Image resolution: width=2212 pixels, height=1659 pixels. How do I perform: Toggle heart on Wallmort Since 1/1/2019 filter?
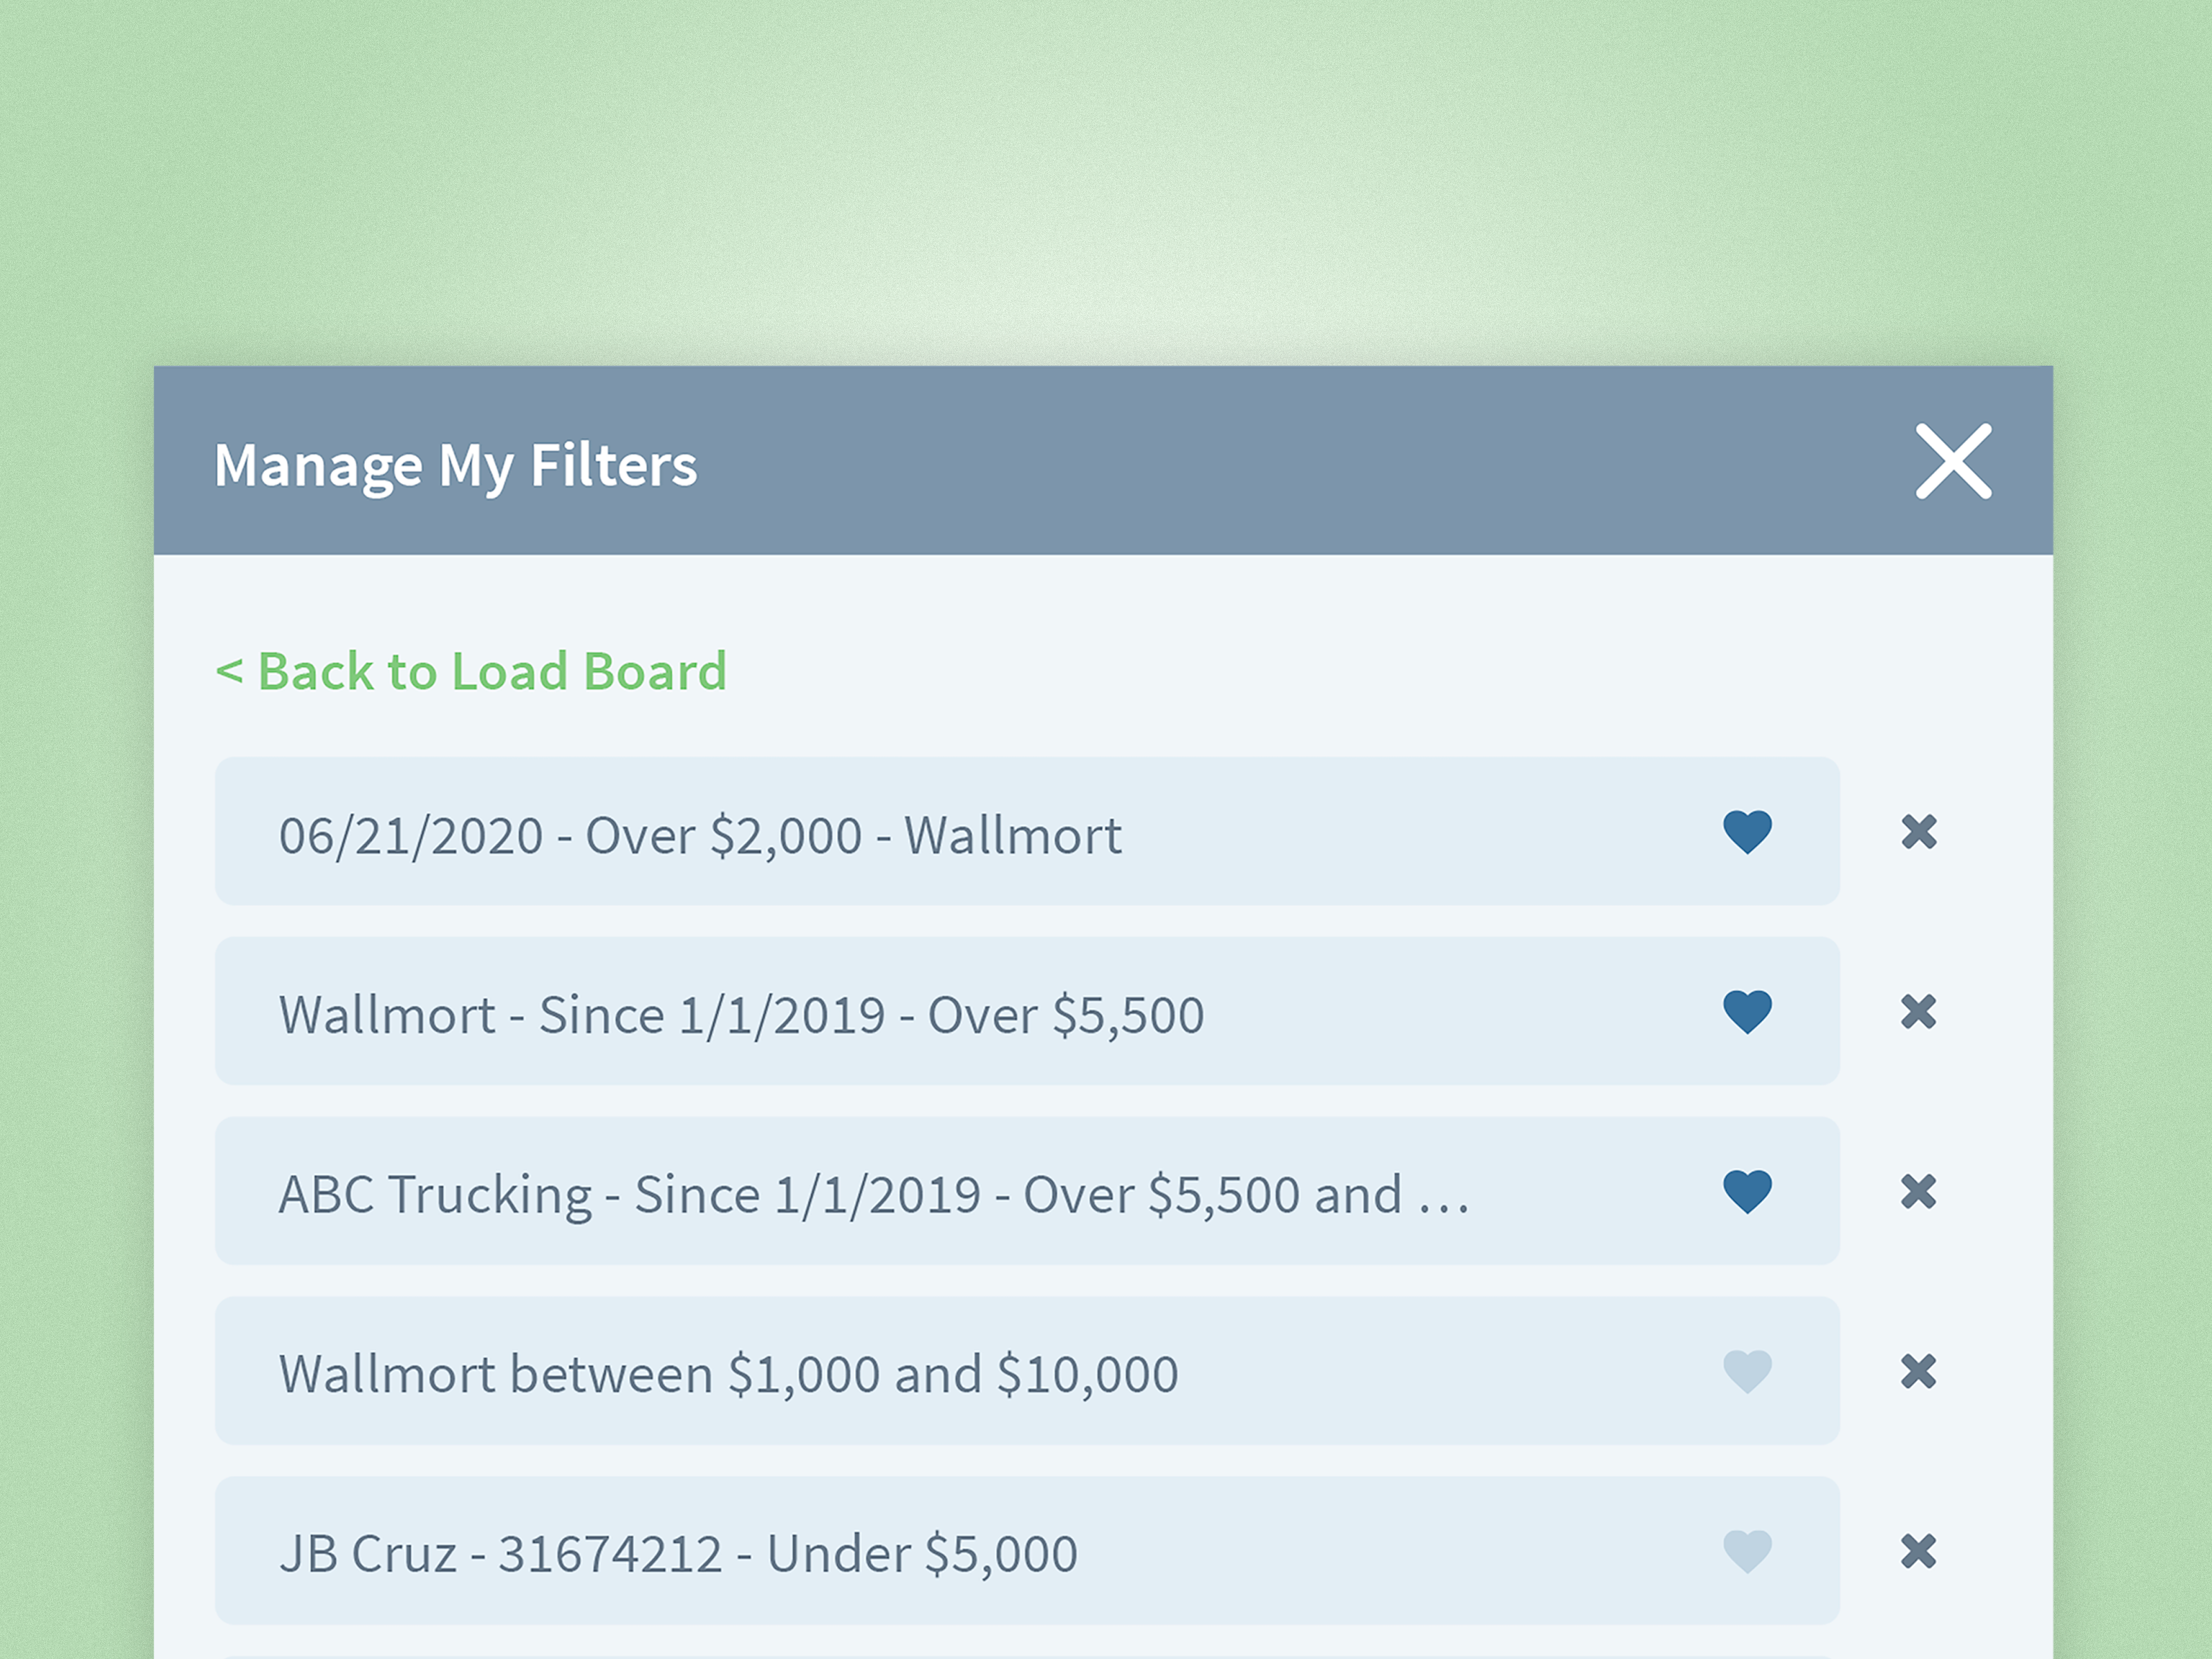pos(1747,1012)
